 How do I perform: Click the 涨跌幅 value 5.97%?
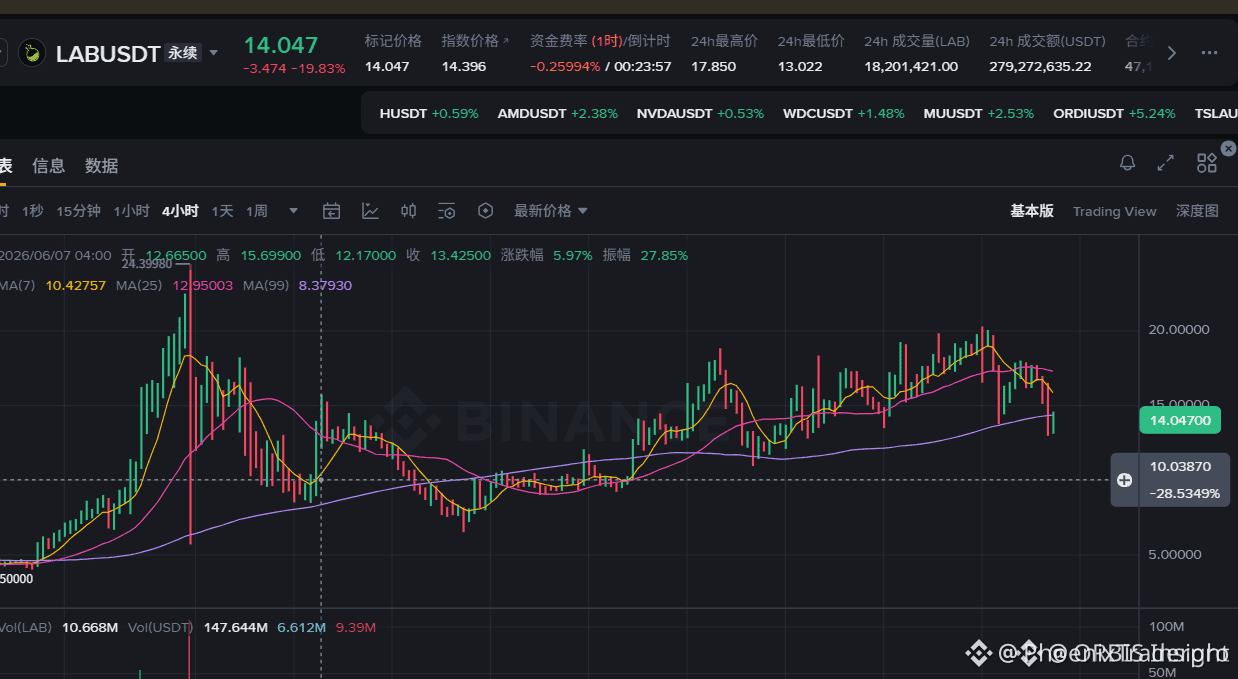click(572, 255)
